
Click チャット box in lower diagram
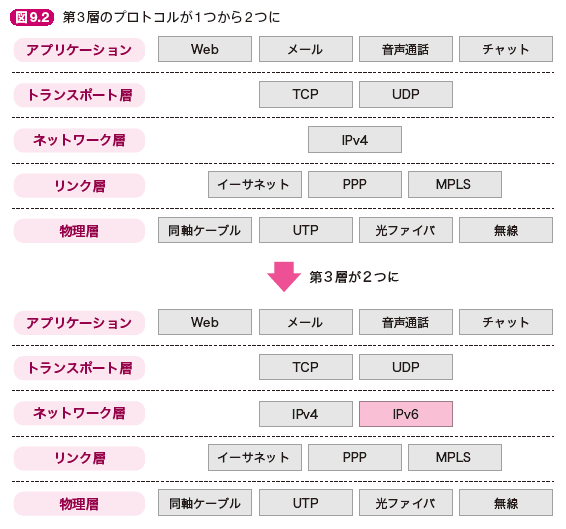pos(506,322)
